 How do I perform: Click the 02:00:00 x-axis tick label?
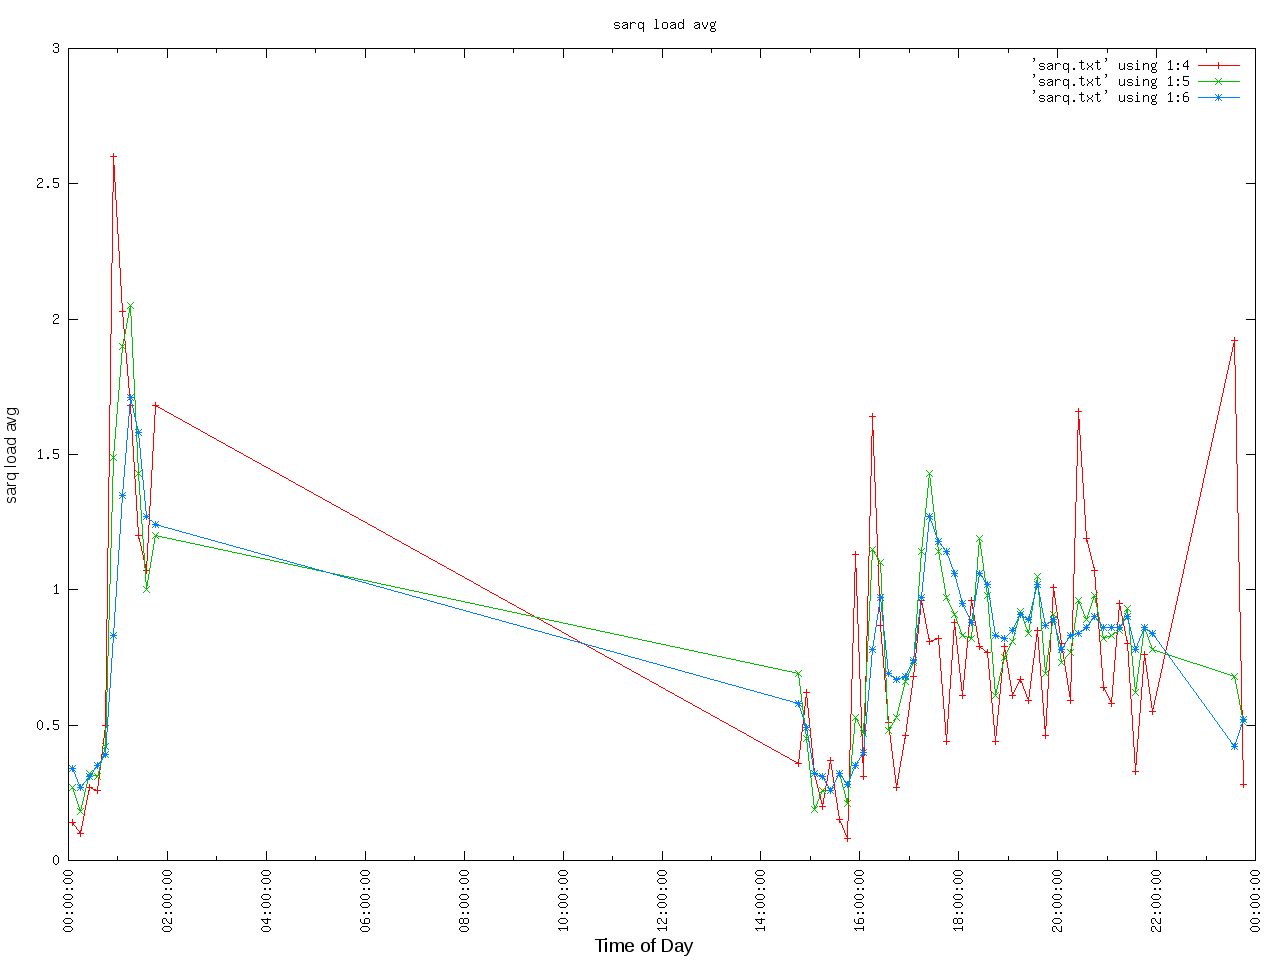(167, 900)
